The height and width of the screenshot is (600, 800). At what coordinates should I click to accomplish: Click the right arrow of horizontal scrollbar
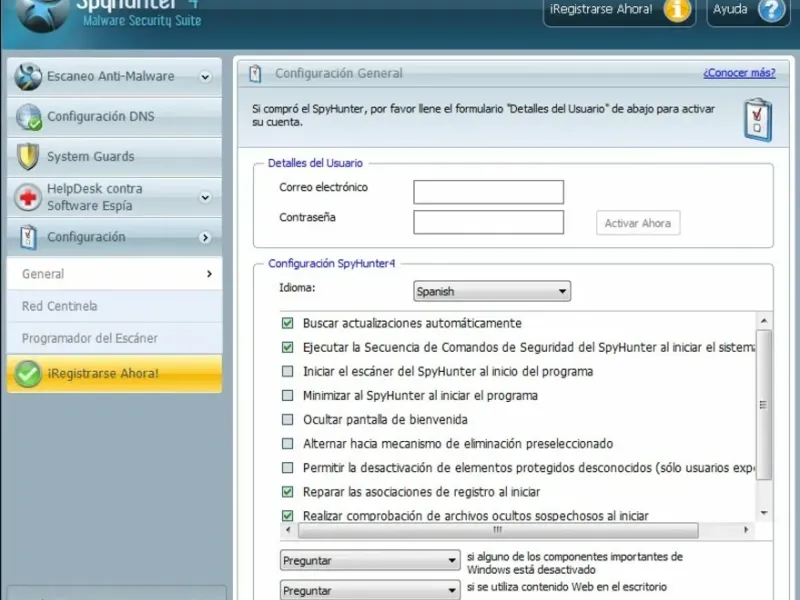pyautogui.click(x=746, y=530)
